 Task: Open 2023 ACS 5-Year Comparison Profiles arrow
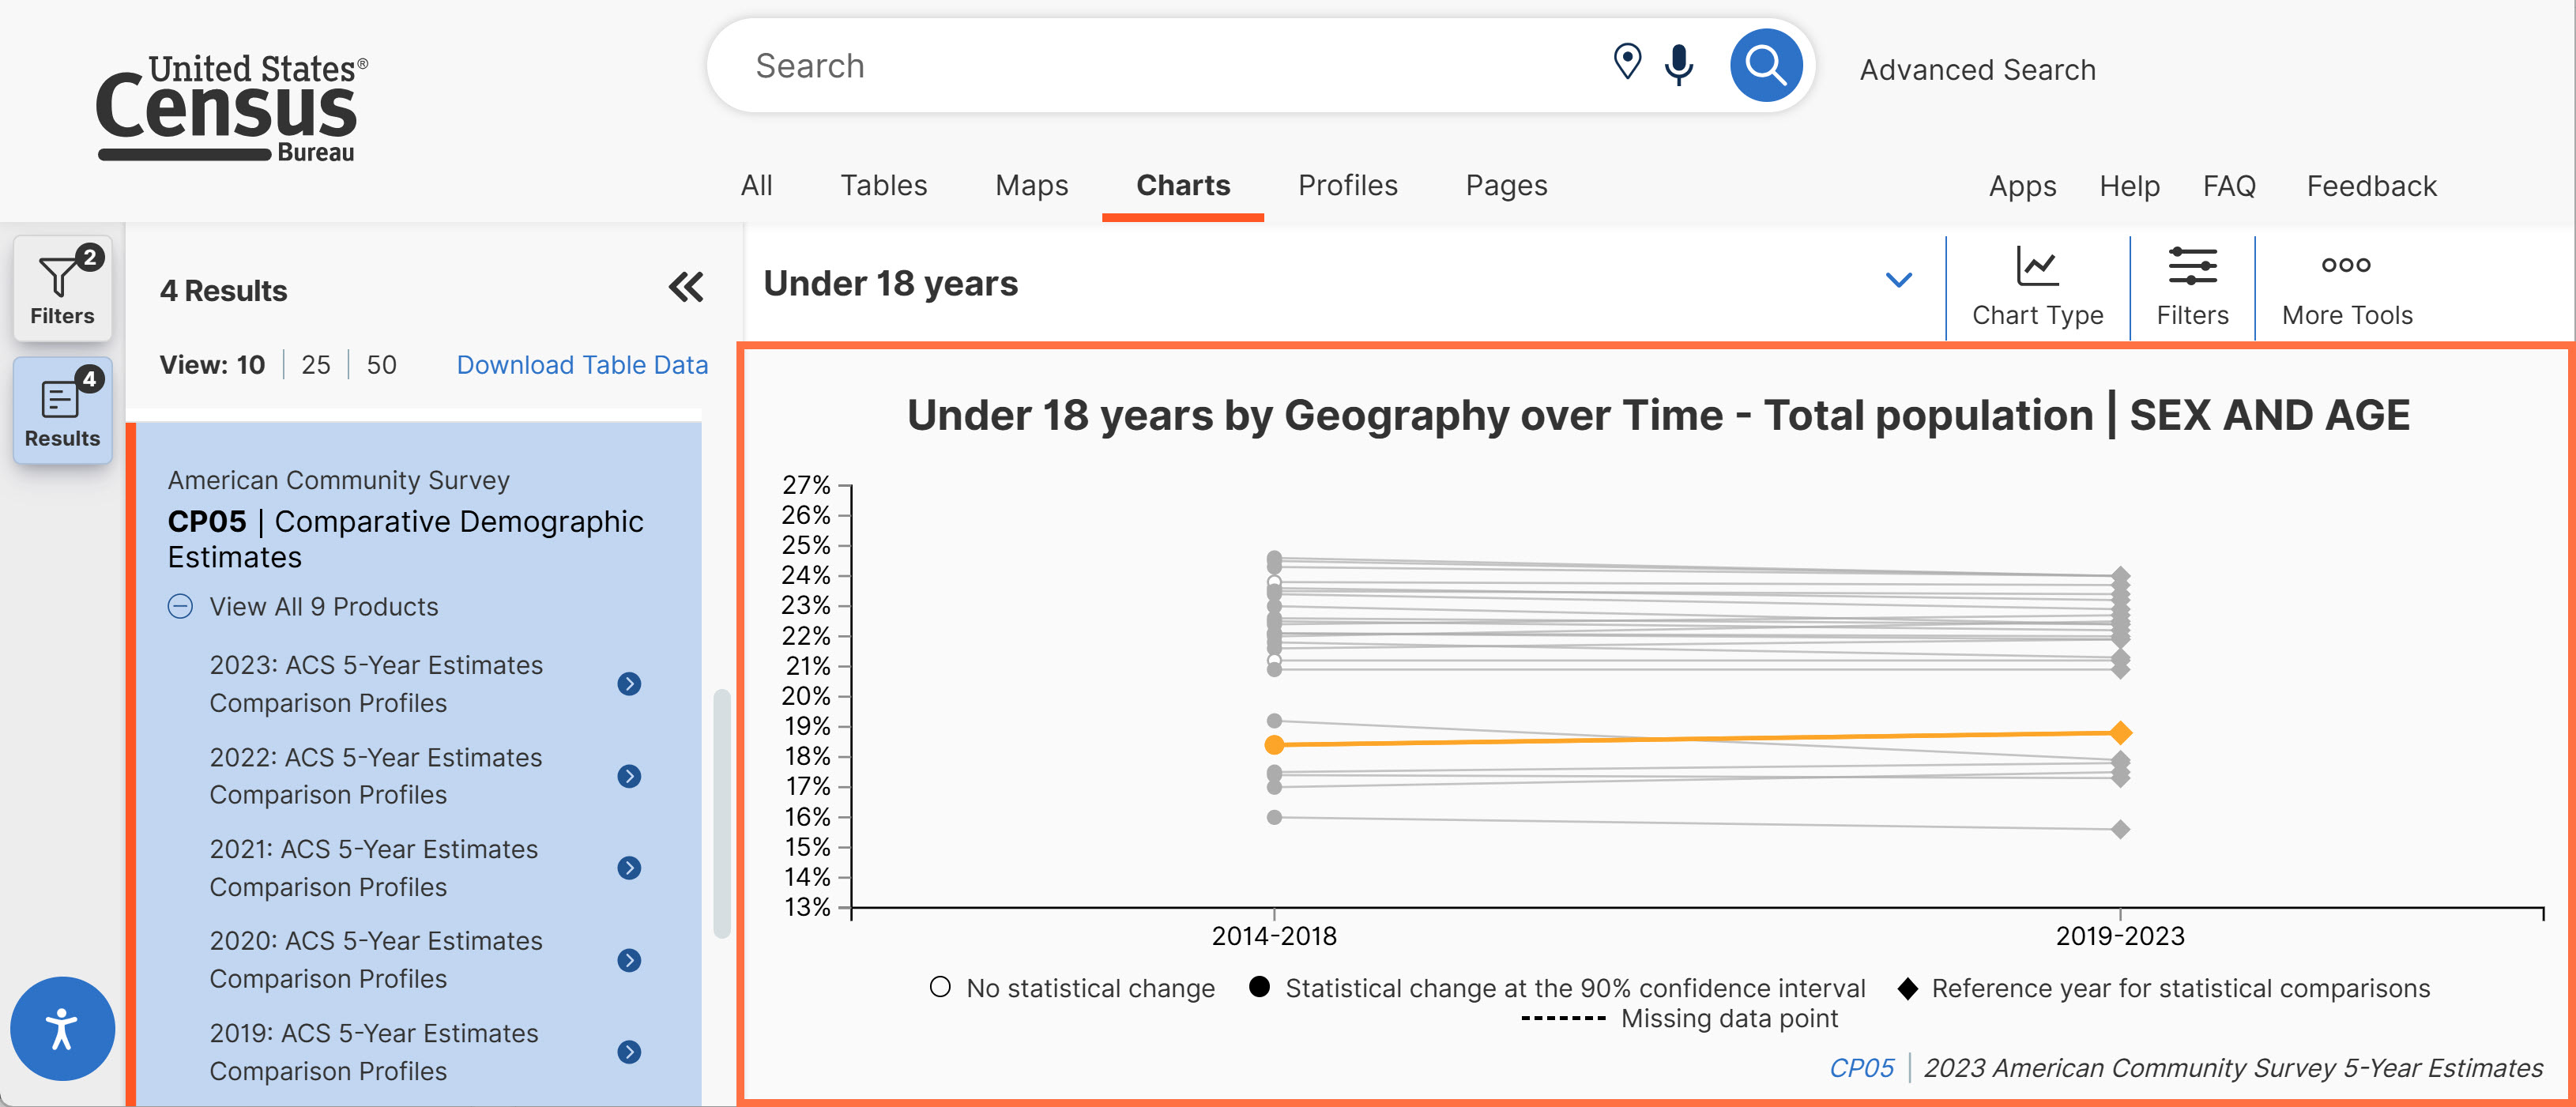click(629, 684)
